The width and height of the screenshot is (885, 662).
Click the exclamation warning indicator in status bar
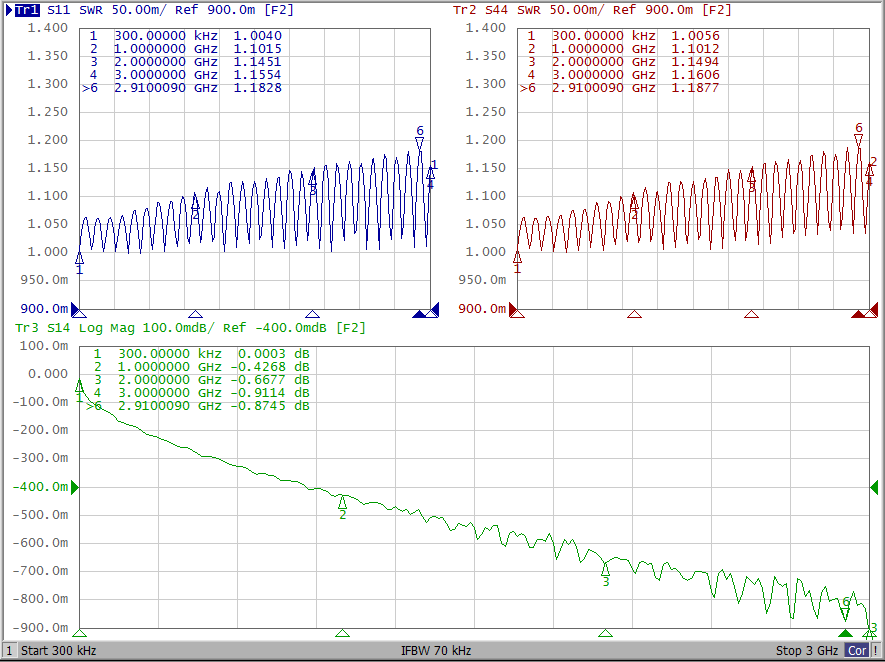click(x=876, y=651)
